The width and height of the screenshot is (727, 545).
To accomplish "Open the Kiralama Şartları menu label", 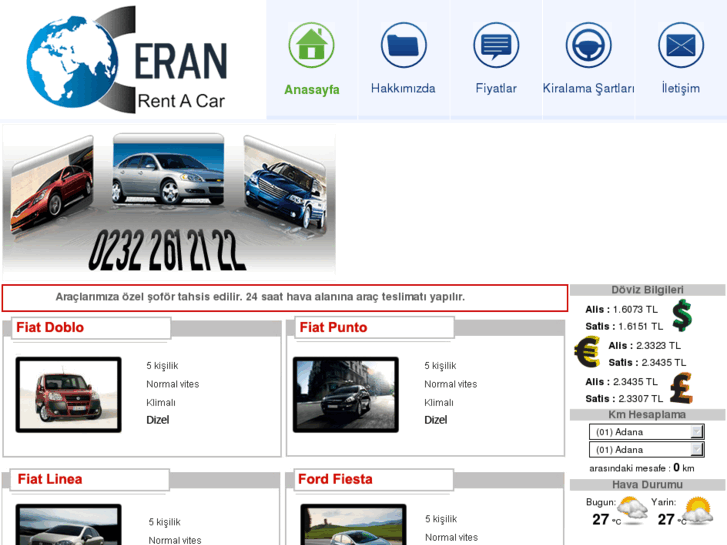I will (588, 88).
